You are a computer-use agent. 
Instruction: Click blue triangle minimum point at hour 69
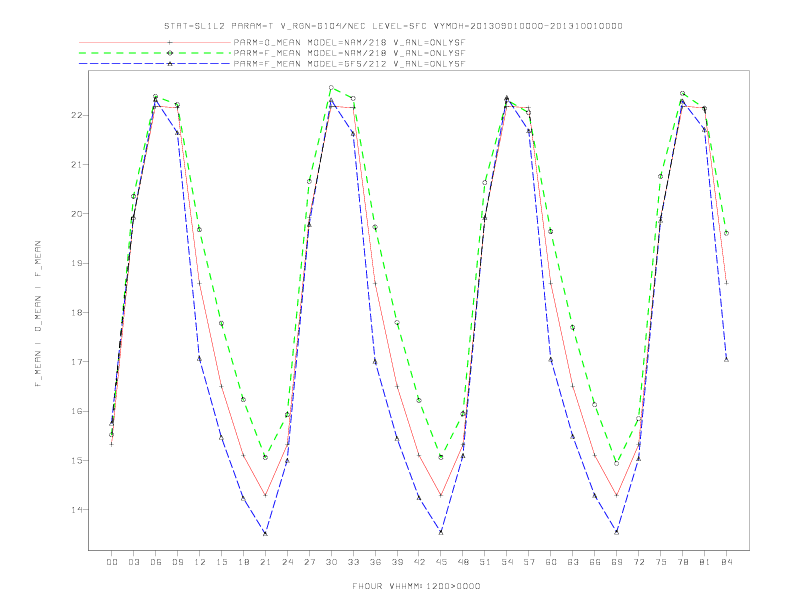click(617, 532)
